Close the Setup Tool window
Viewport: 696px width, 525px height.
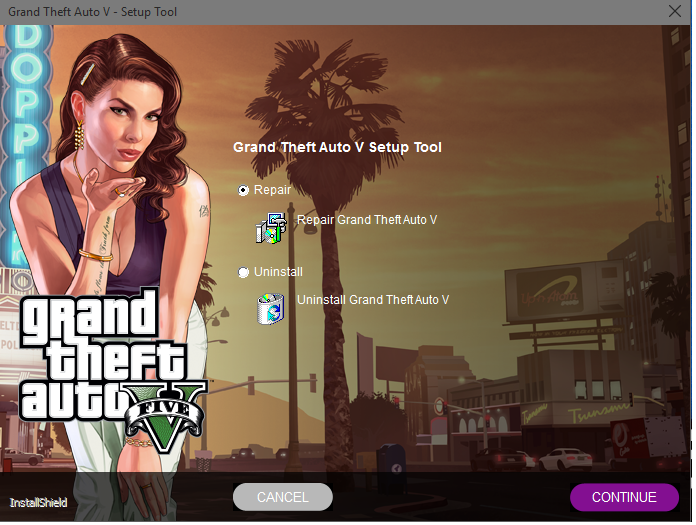pyautogui.click(x=677, y=12)
